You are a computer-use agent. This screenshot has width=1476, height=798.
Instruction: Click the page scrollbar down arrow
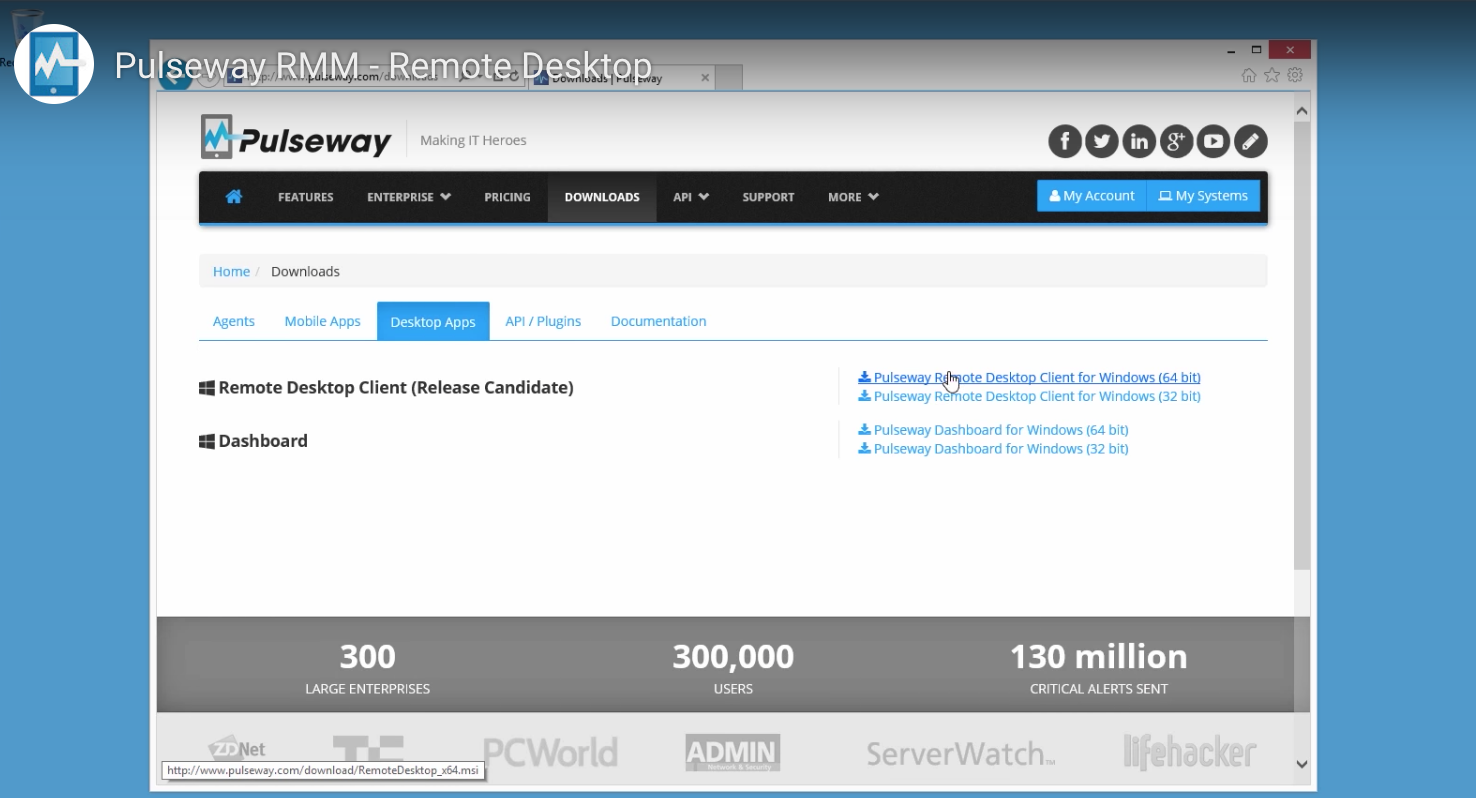coord(1302,764)
